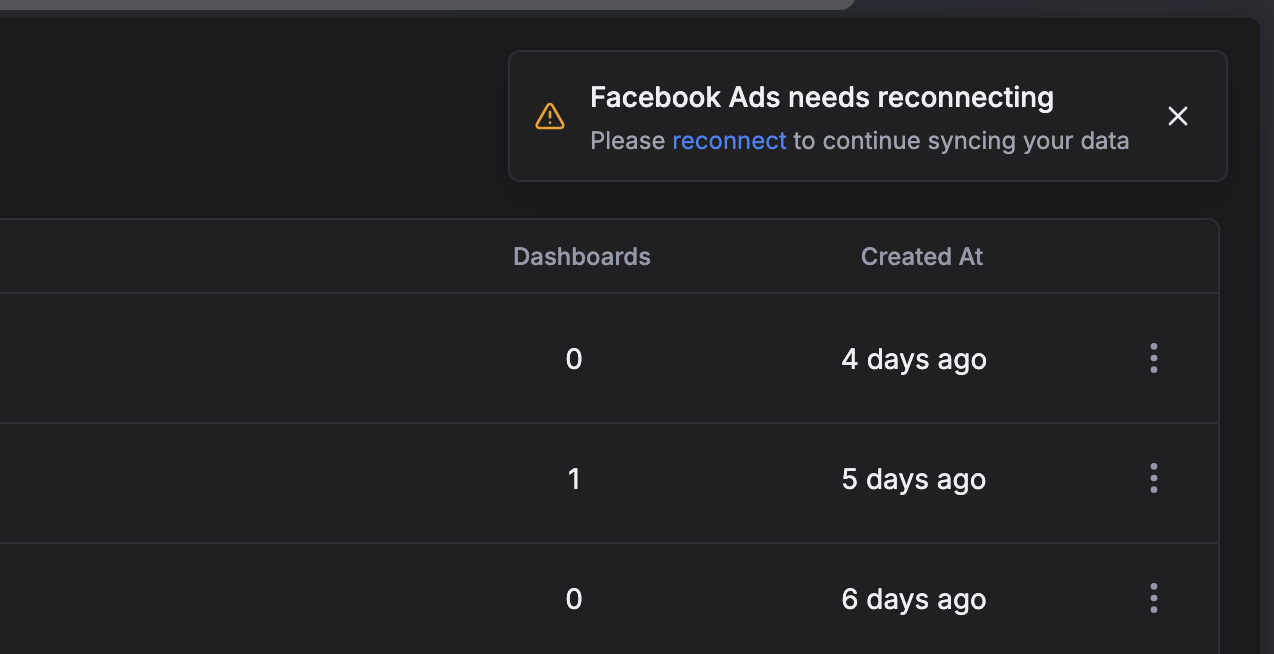Dismiss the Facebook Ads reconnecting notification
The width and height of the screenshot is (1274, 654).
1178,116
